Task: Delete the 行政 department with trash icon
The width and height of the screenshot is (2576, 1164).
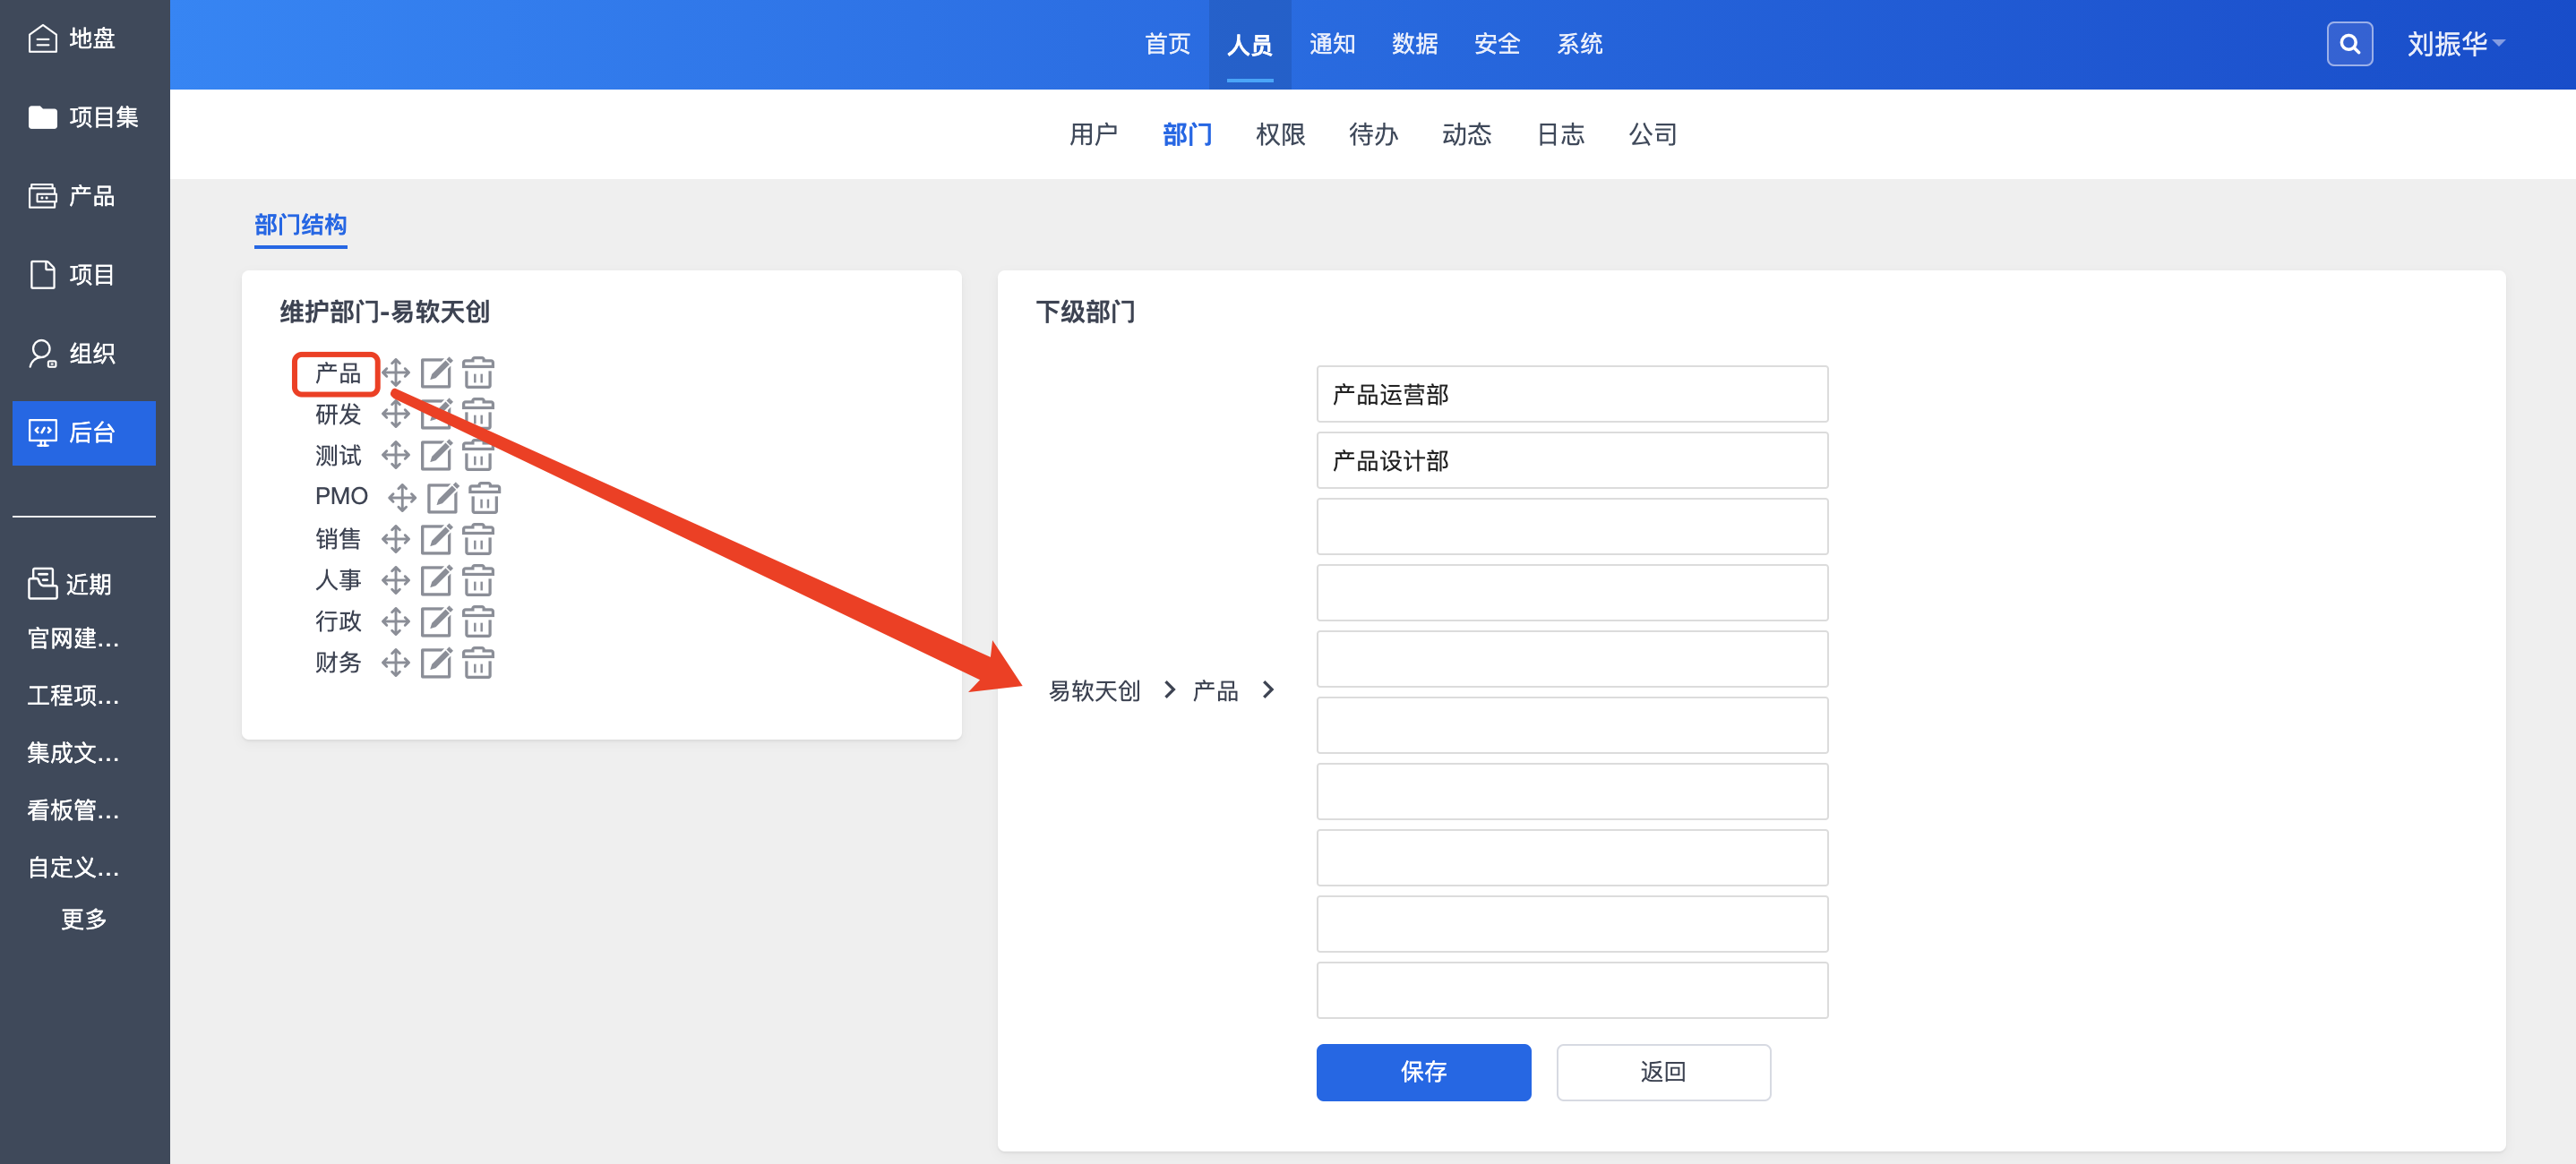Action: [478, 622]
